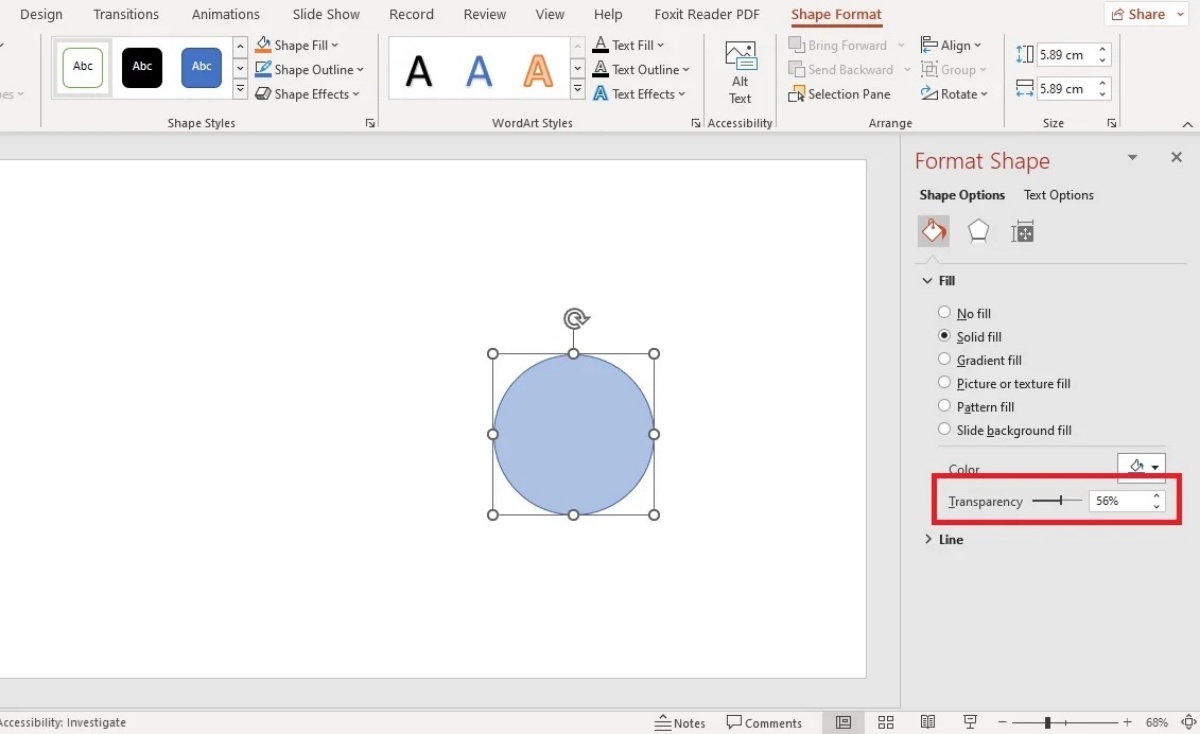Open the Size & Properties panel icon
The width and height of the screenshot is (1200, 734).
[1022, 231]
